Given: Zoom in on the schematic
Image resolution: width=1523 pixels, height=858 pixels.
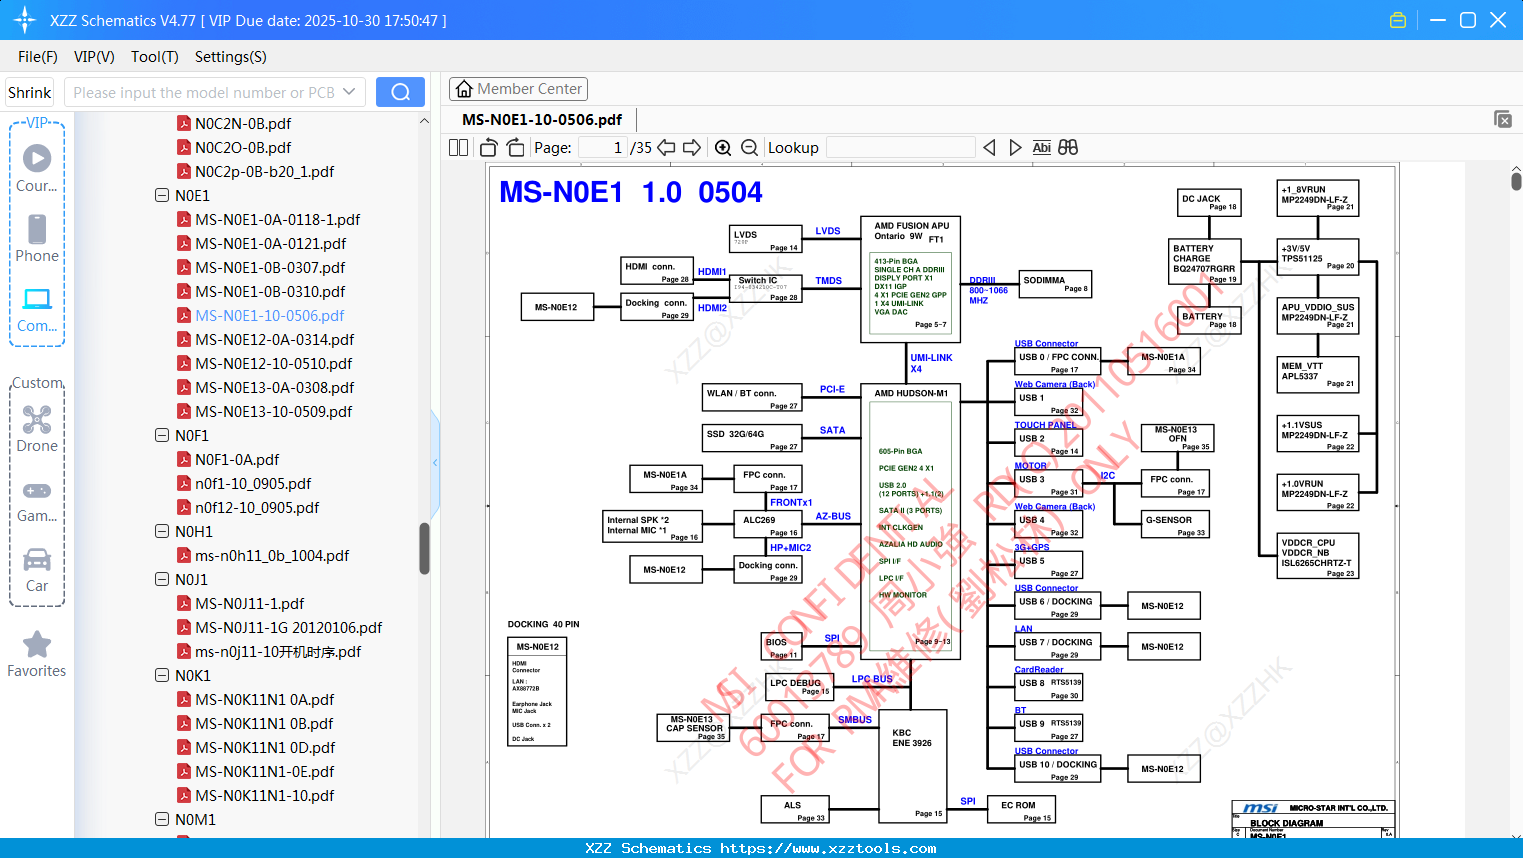Looking at the screenshot, I should (723, 147).
